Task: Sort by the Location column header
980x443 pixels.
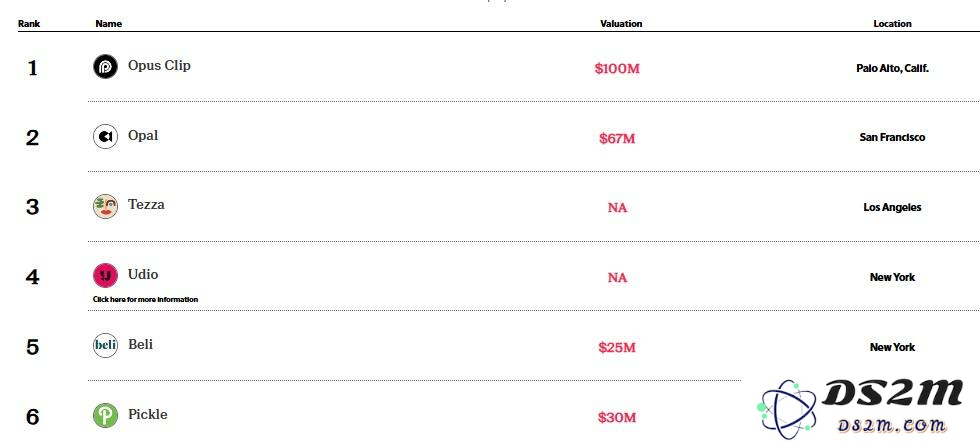Action: (892, 24)
